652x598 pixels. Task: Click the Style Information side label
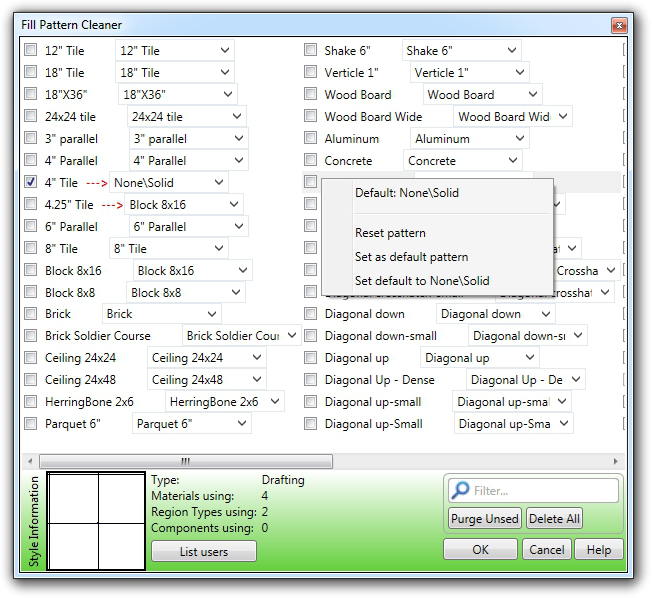pyautogui.click(x=34, y=521)
